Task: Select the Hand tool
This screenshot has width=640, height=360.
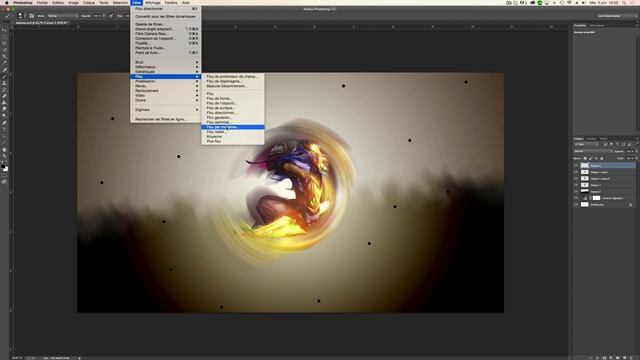Action: 4,149
